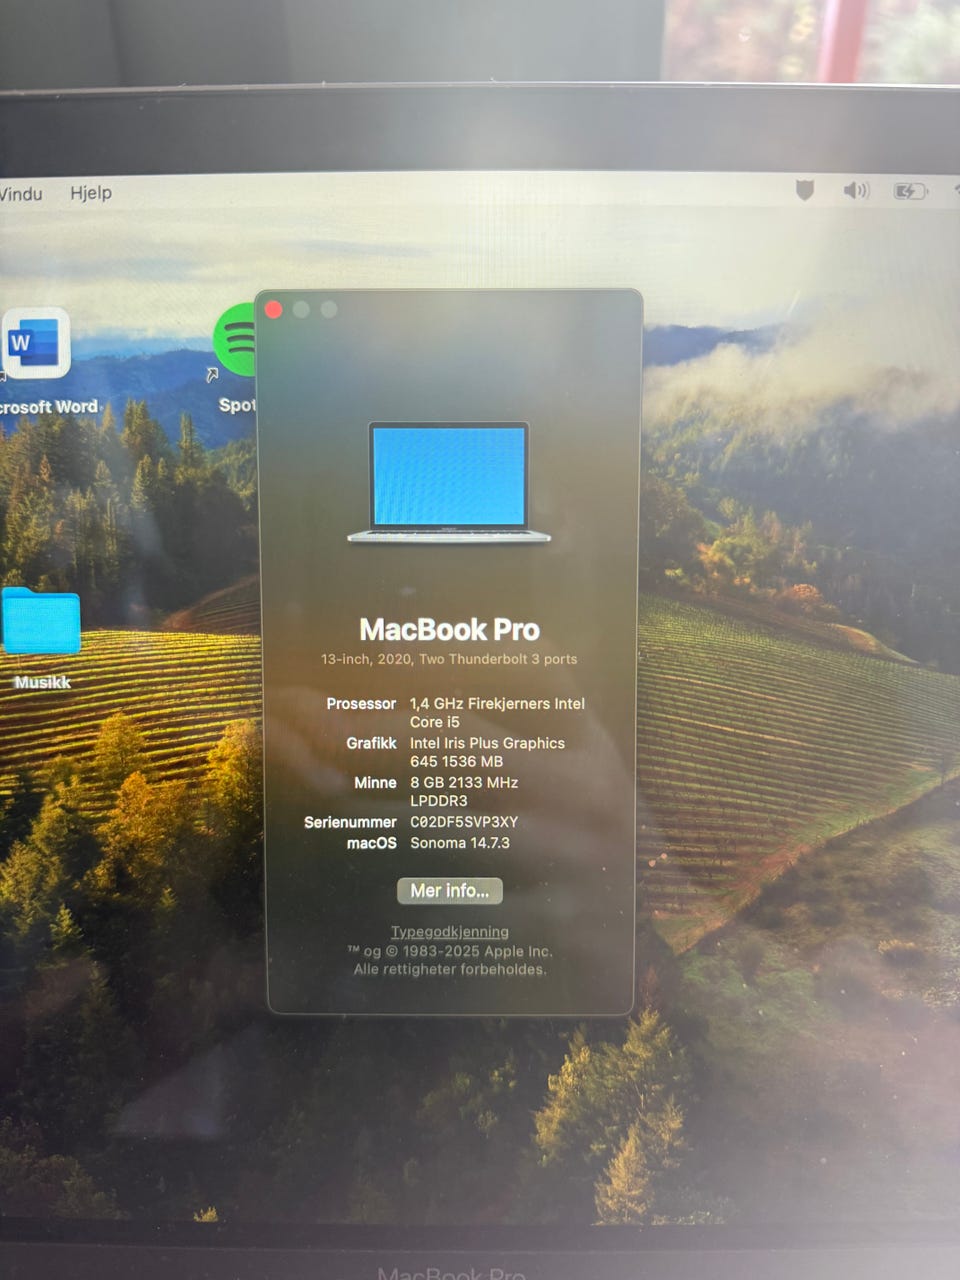Click the Serienummer label
Viewport: 960px width, 1280px height.
[350, 822]
